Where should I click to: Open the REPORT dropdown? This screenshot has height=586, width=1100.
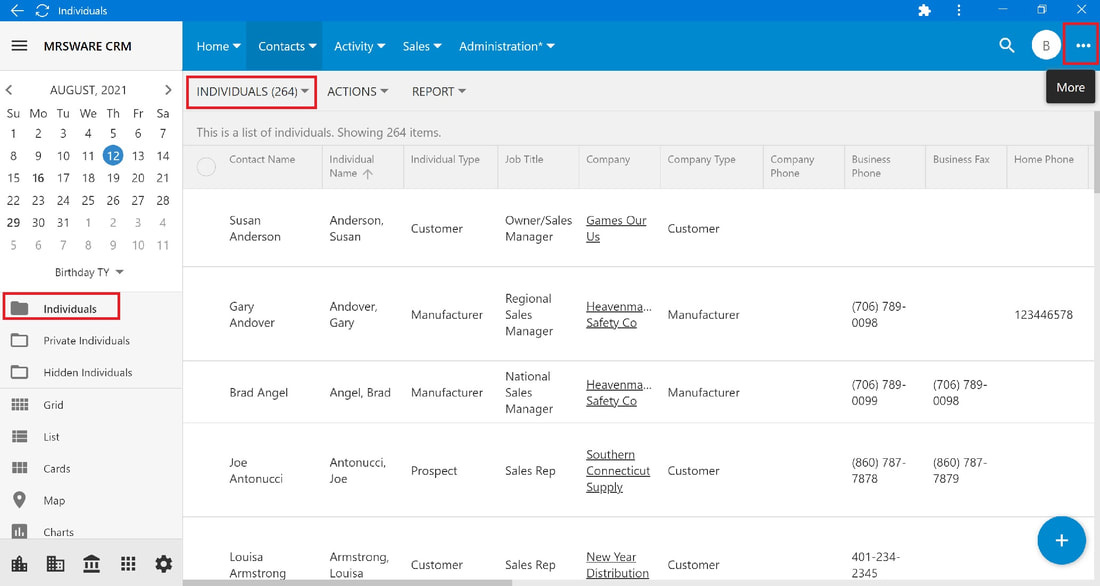click(x=438, y=92)
